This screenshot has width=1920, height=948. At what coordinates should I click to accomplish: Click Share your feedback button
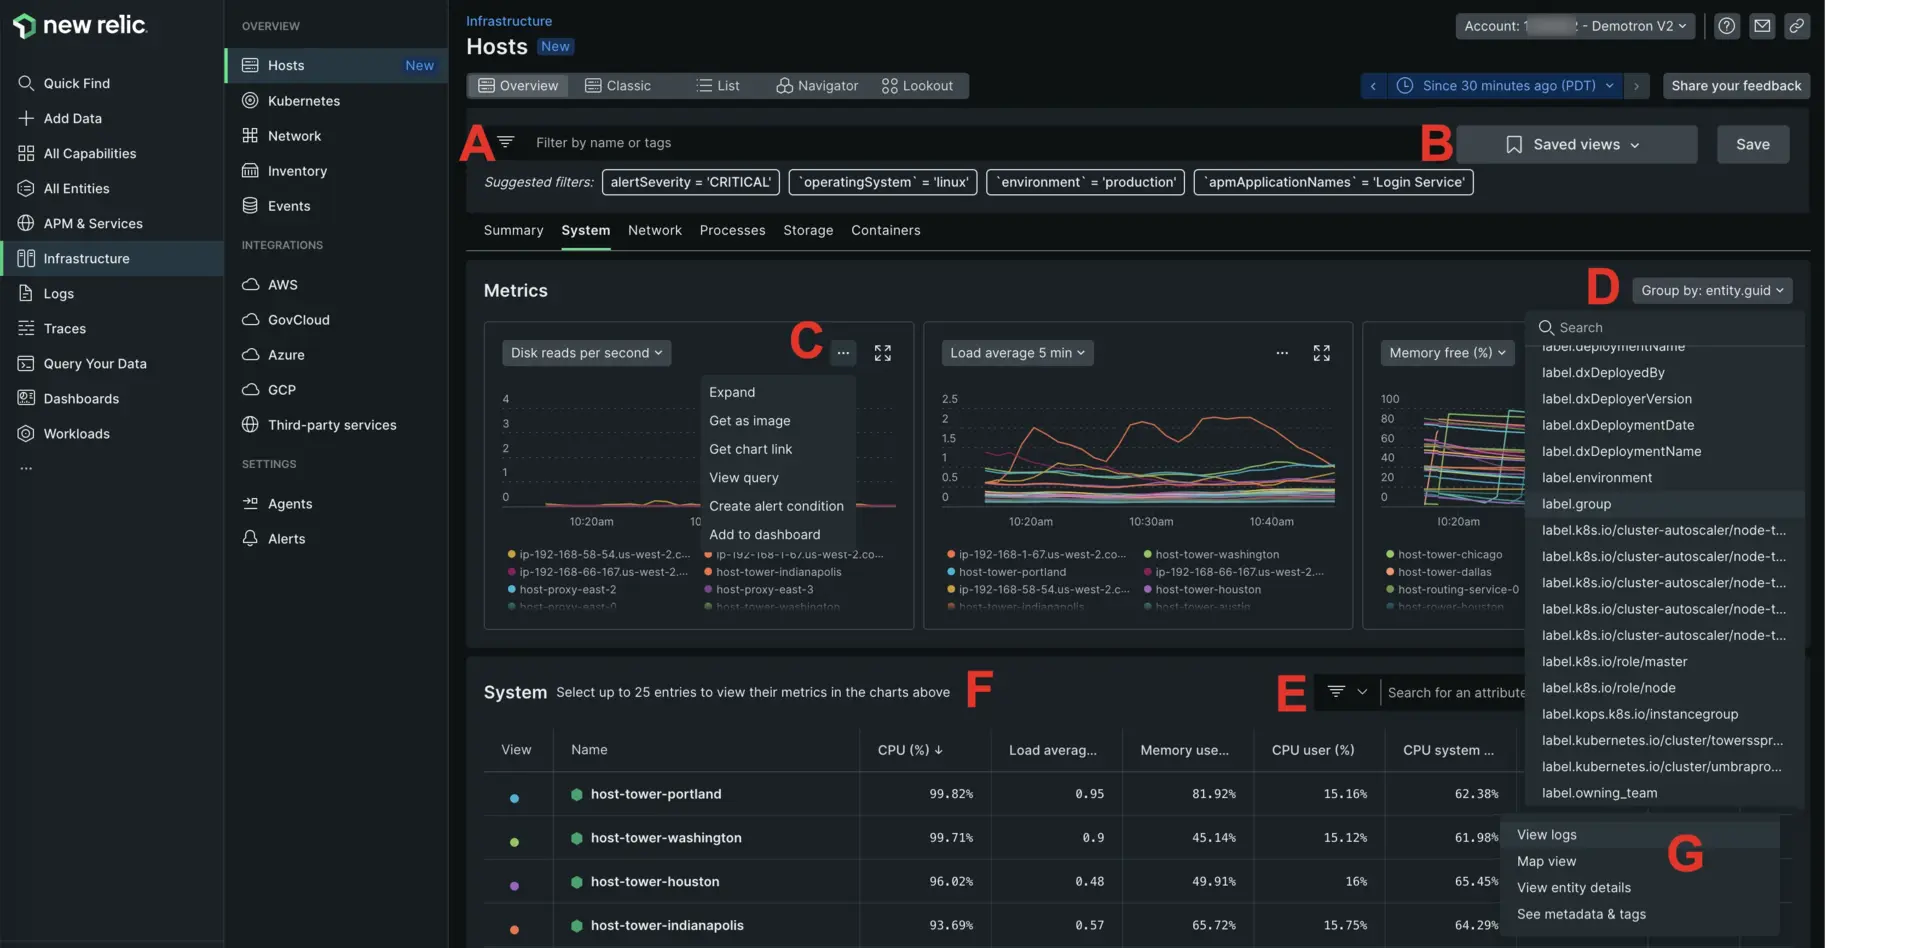pos(1735,86)
